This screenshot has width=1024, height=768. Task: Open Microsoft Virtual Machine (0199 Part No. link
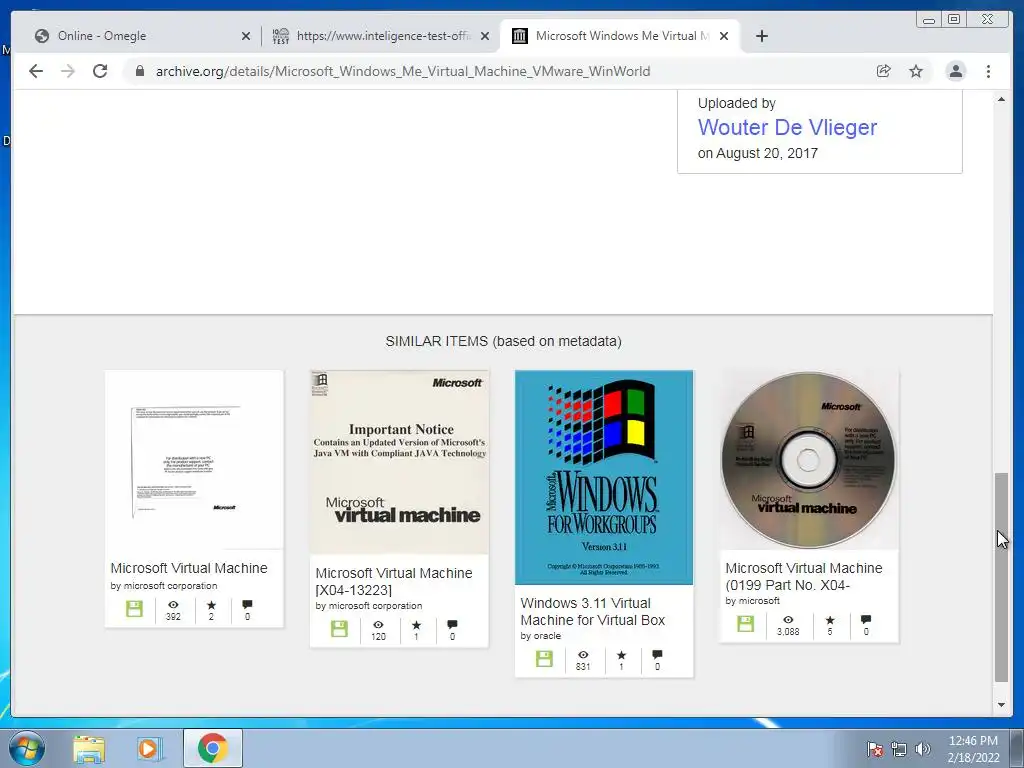[x=803, y=577]
